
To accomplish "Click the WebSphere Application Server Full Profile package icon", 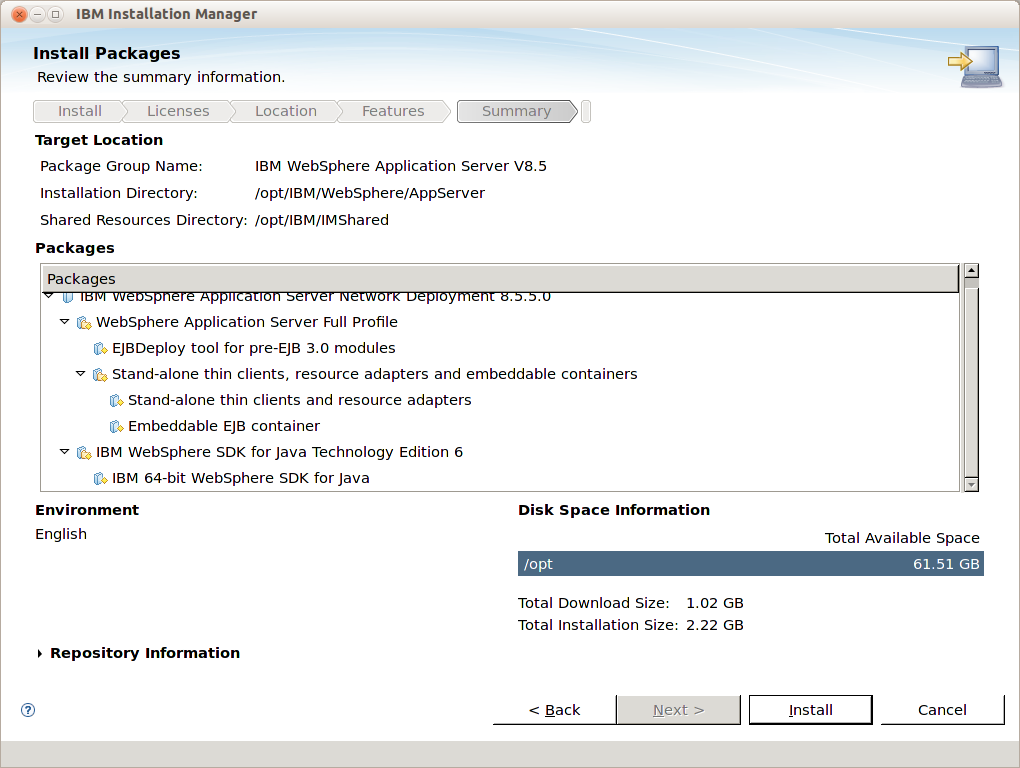I will coord(84,323).
